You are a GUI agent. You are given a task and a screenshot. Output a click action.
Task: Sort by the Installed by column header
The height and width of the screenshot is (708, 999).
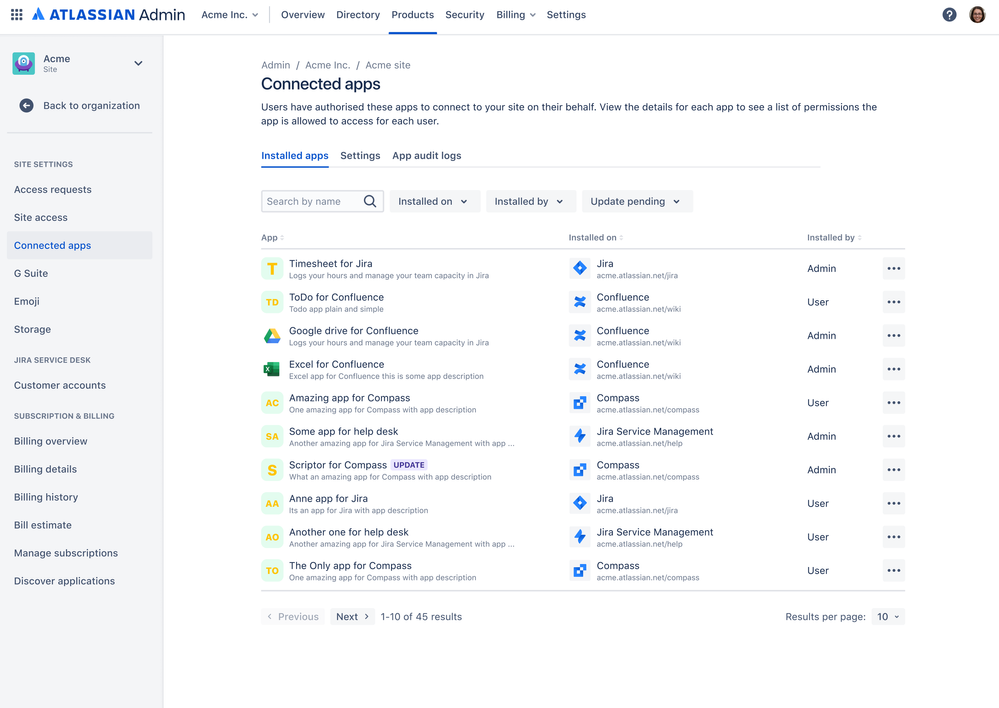coord(834,238)
